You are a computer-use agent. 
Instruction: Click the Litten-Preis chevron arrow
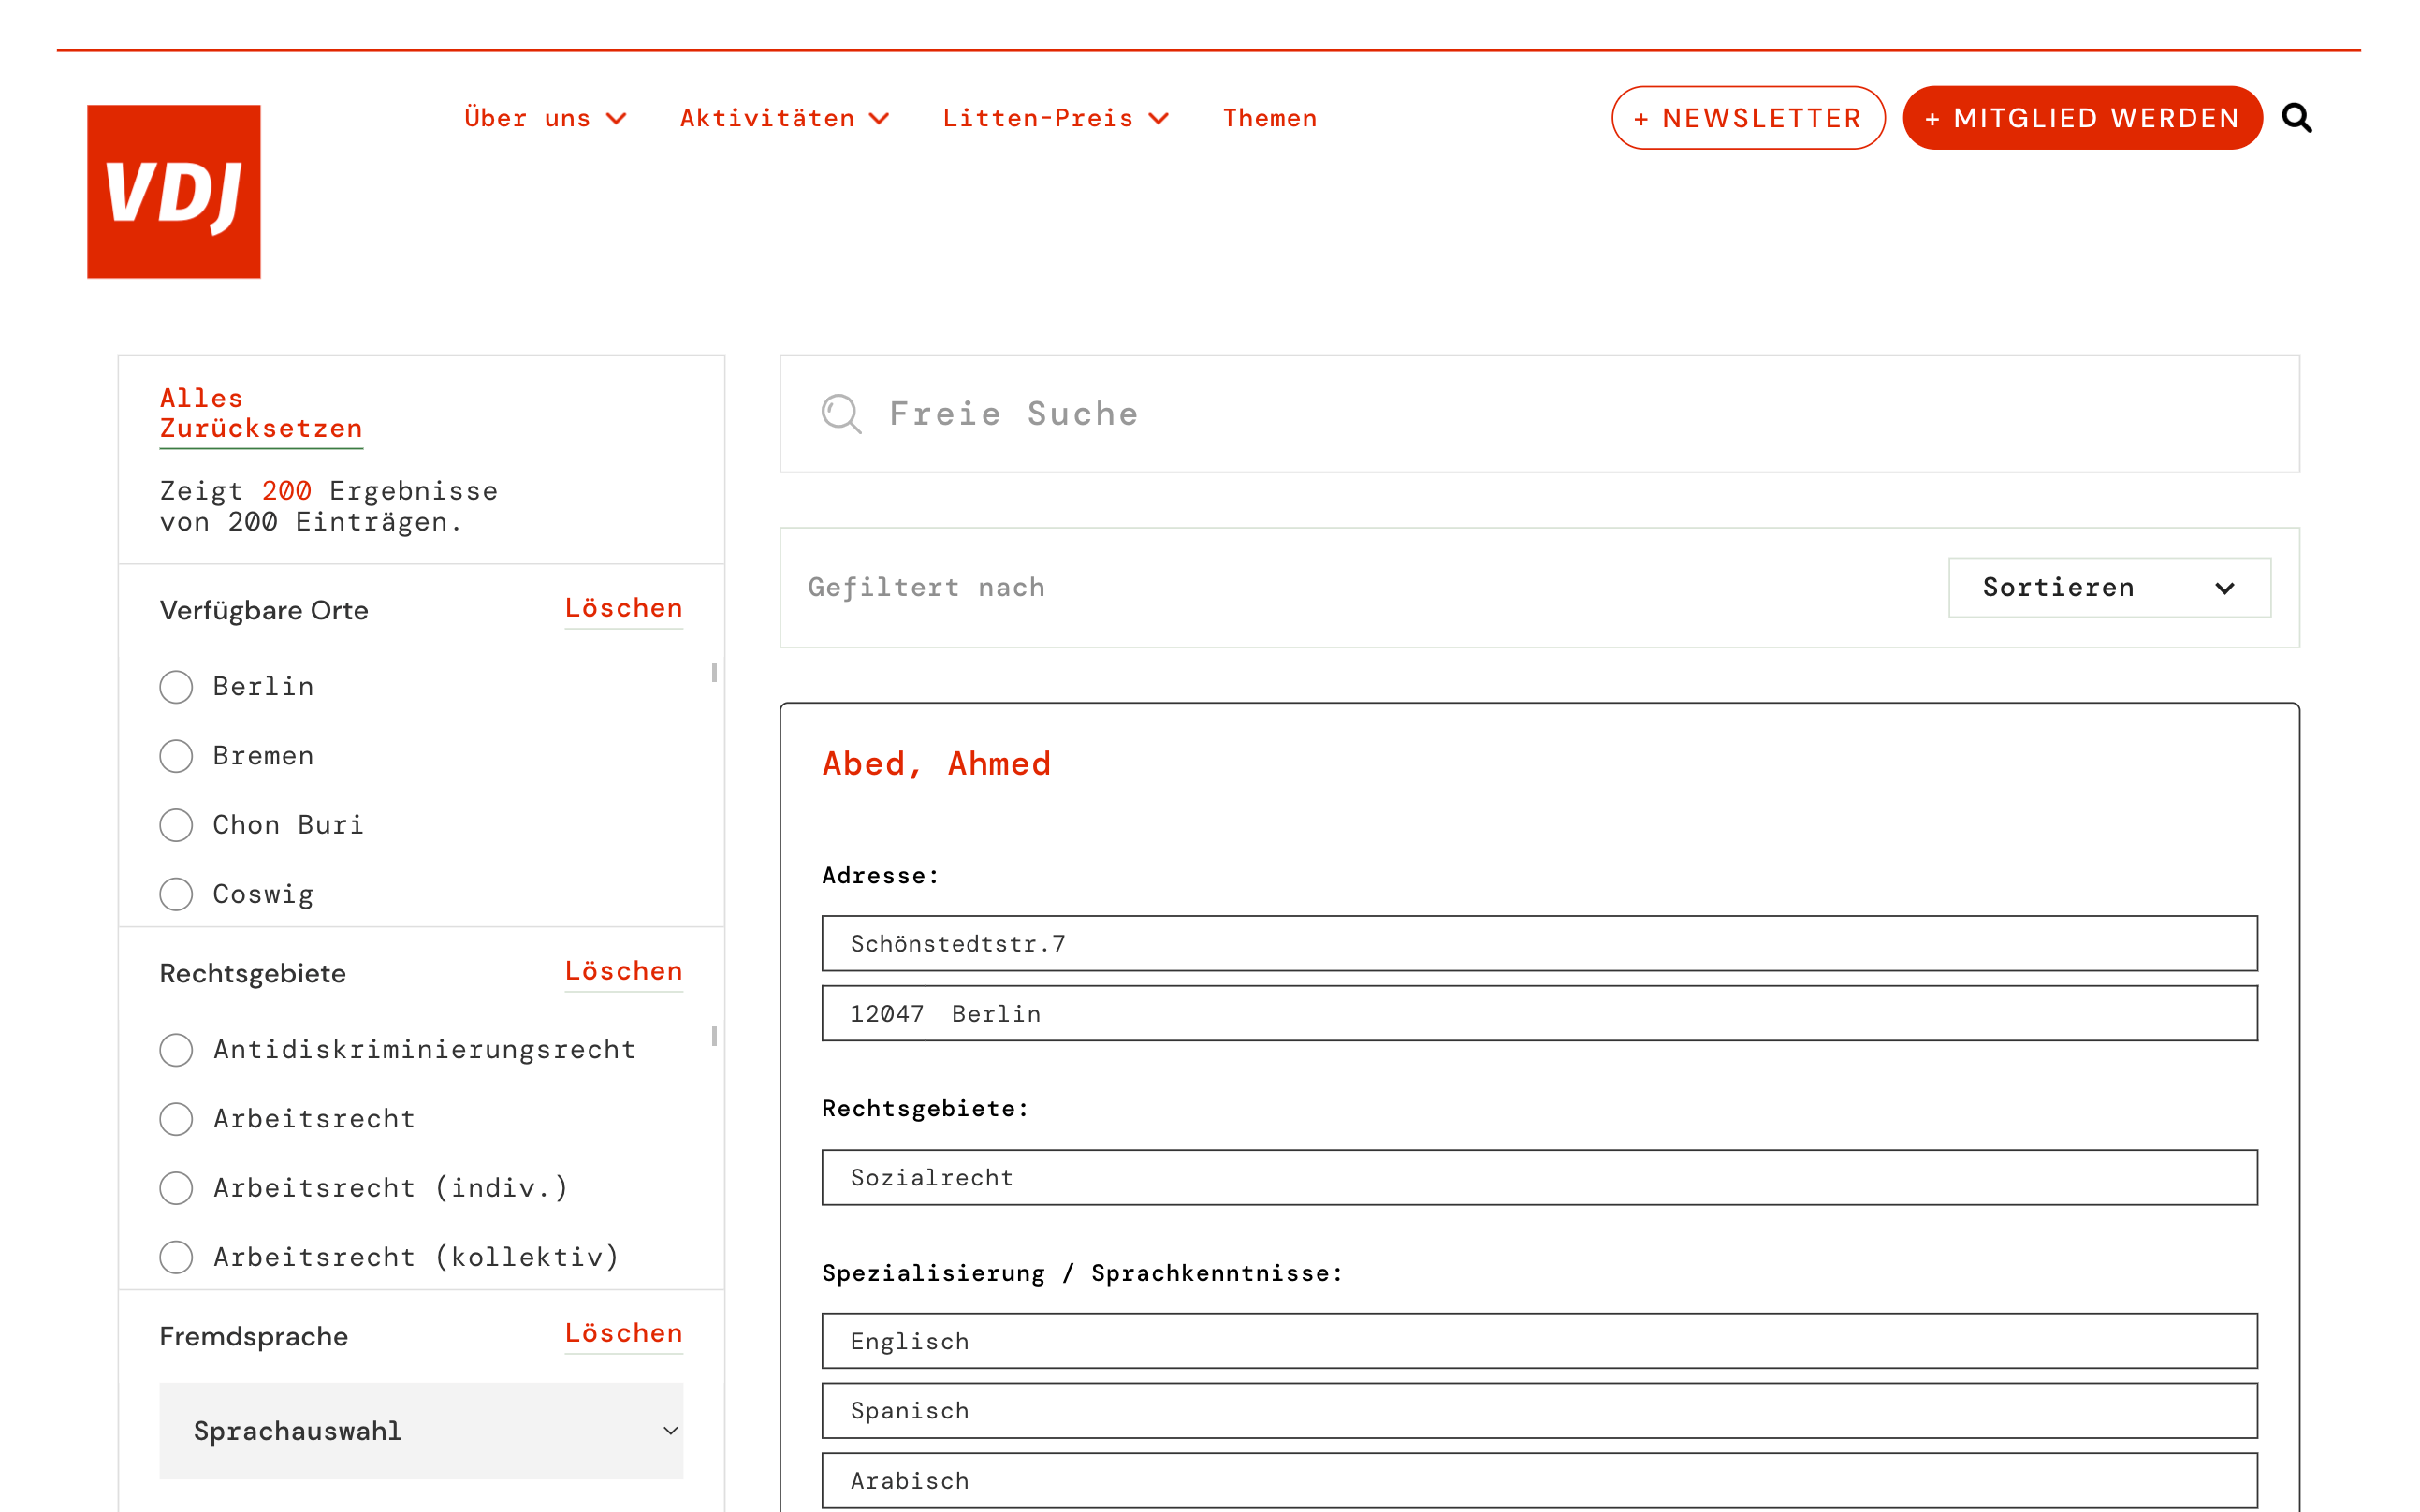pos(1159,119)
